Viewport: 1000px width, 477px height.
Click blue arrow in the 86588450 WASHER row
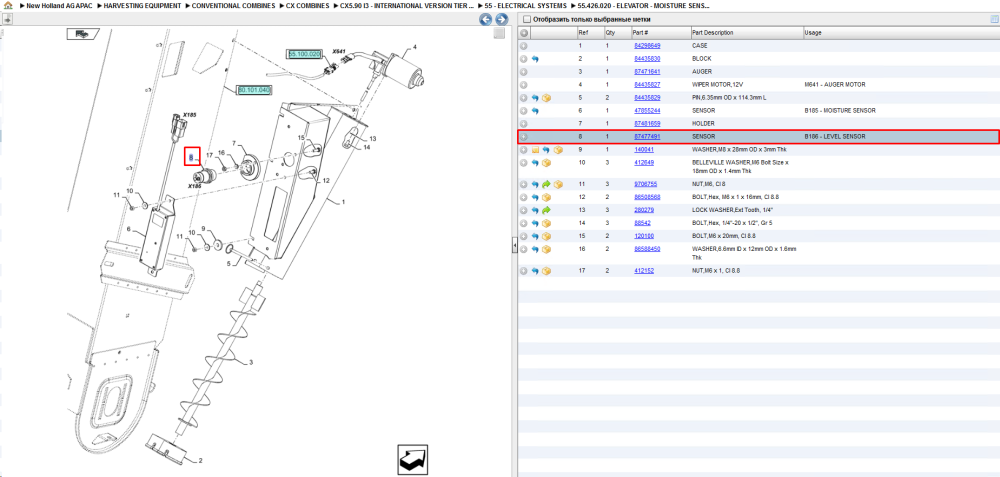pos(535,249)
